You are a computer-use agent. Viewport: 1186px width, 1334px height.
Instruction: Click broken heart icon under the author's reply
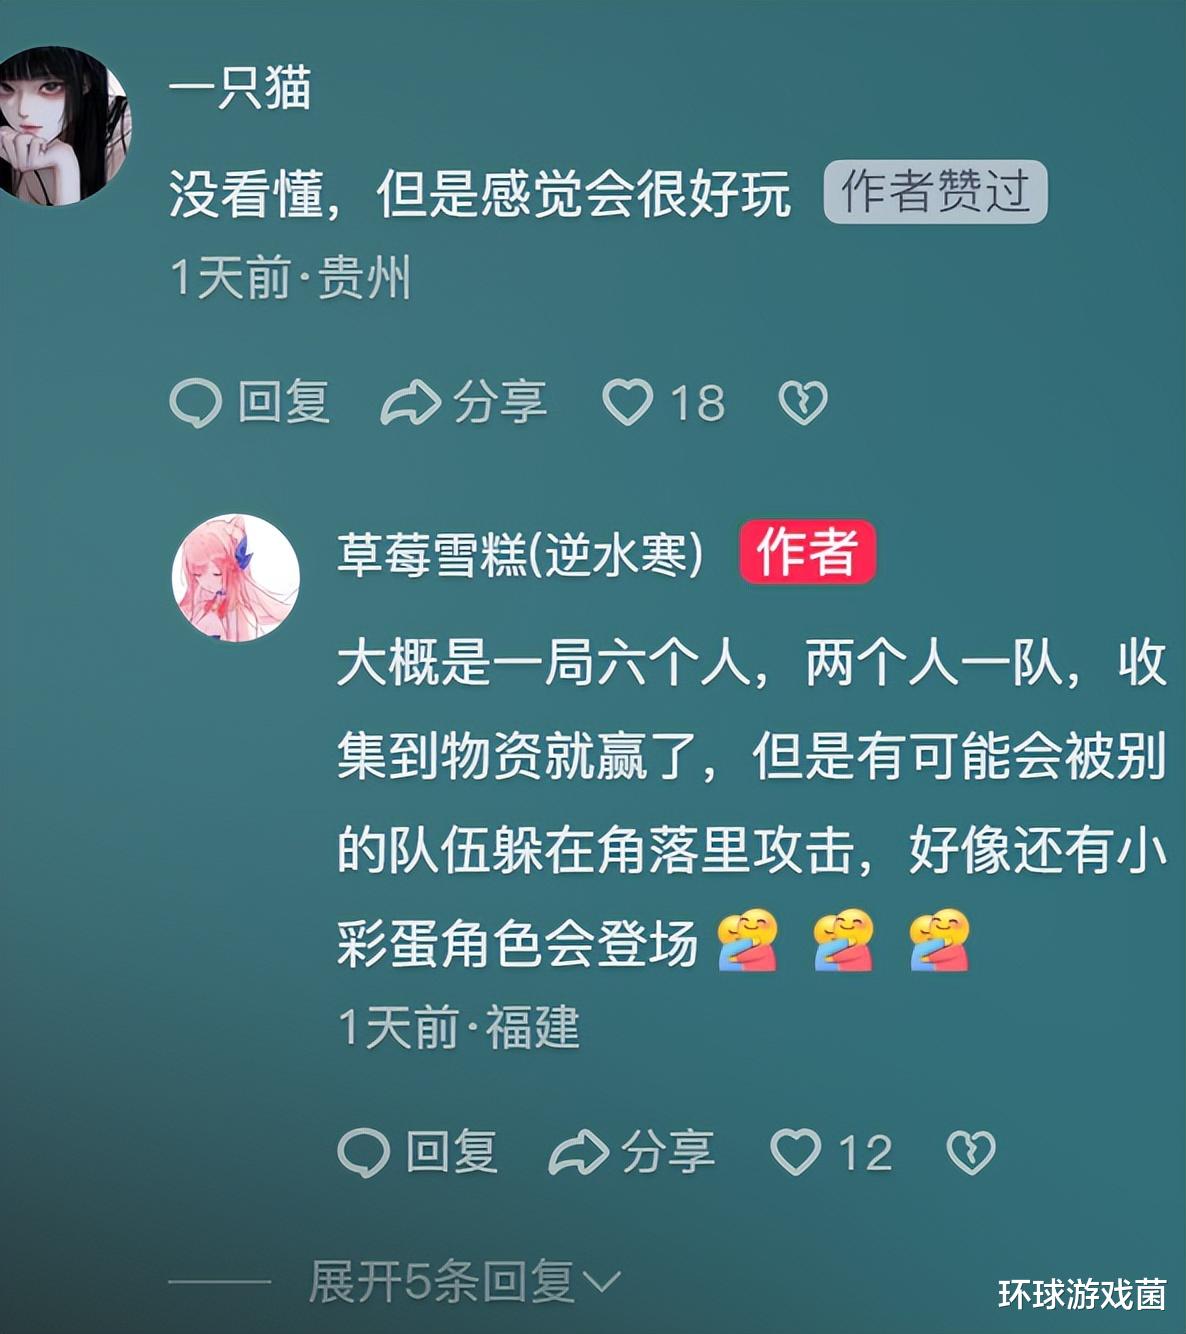971,1152
